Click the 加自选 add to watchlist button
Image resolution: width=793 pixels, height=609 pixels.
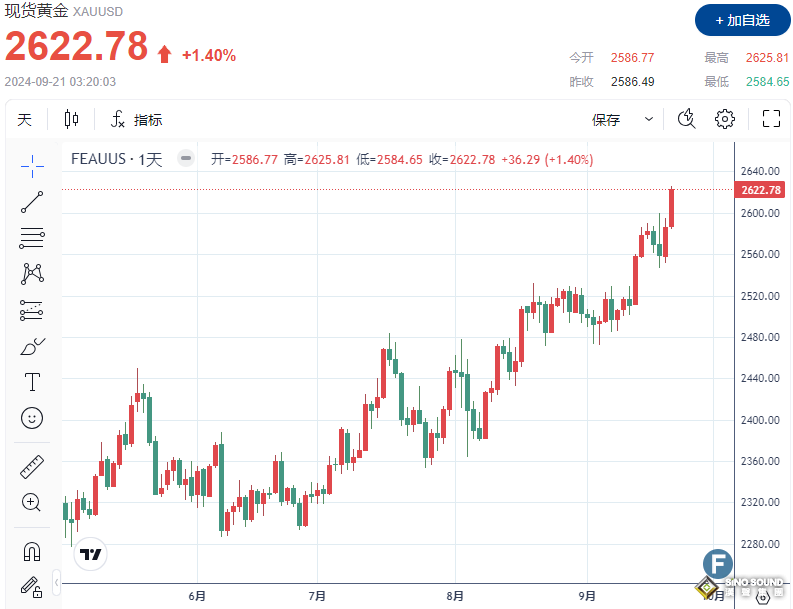click(x=741, y=20)
